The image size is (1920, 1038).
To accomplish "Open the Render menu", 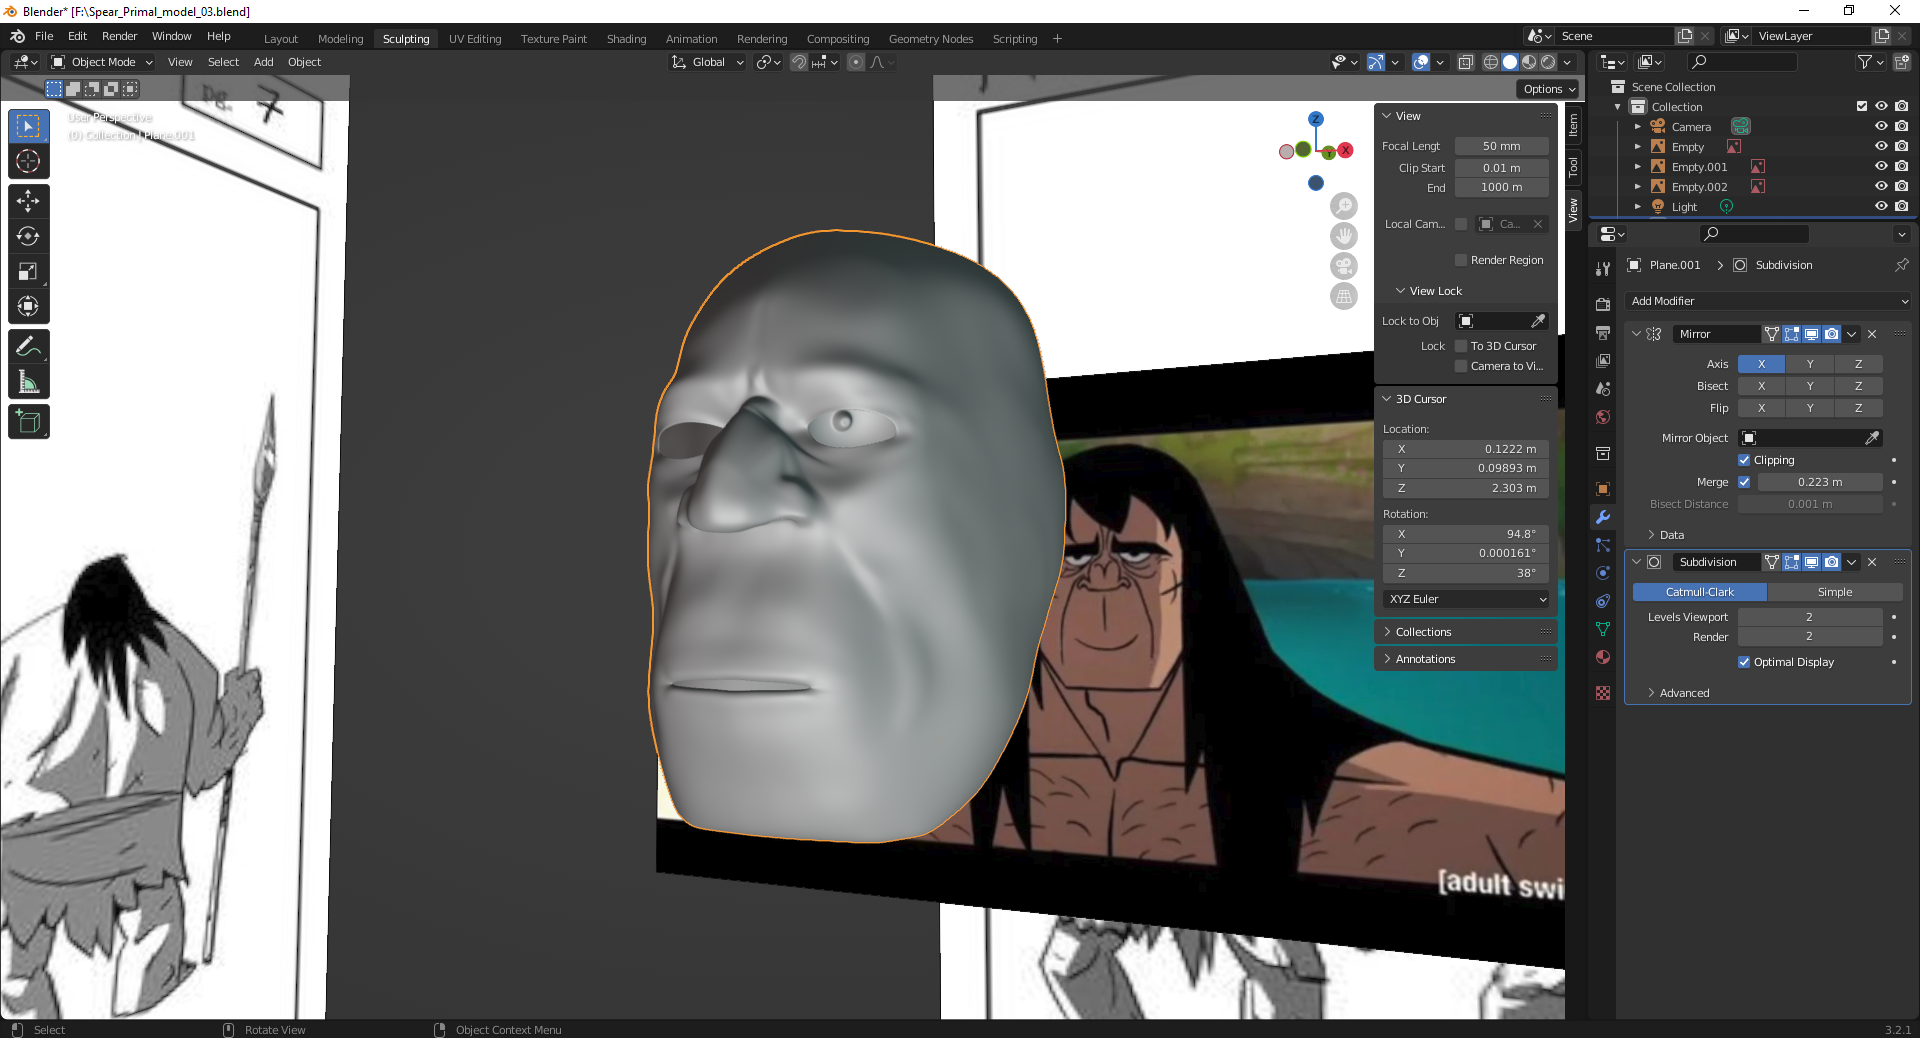I will [x=119, y=36].
